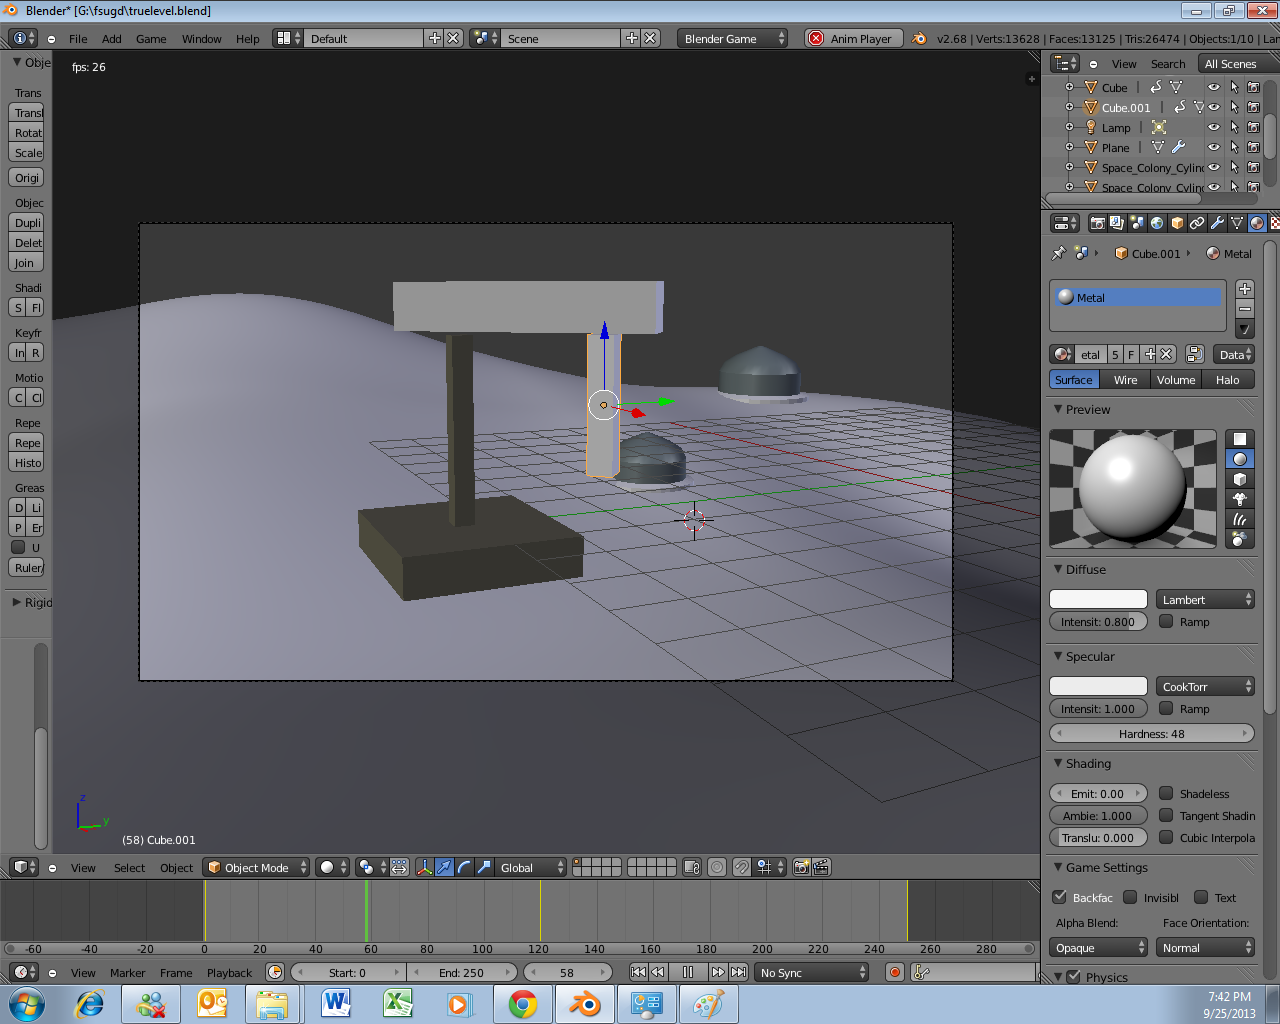Open the Opaque alpha blend dropdown
This screenshot has height=1024, width=1280.
point(1098,947)
